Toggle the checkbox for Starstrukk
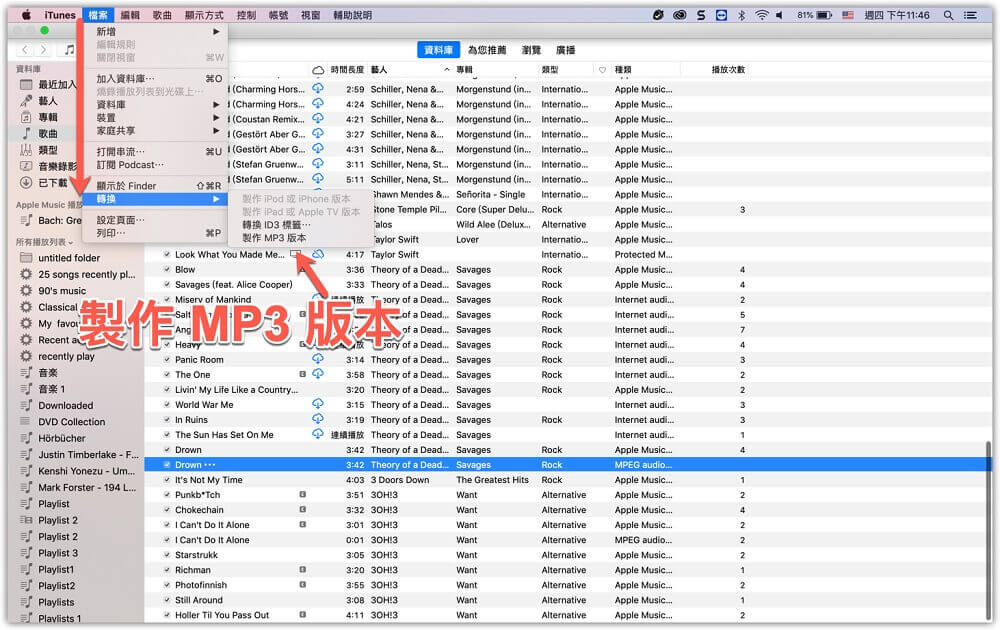The image size is (1000, 630). [x=167, y=555]
